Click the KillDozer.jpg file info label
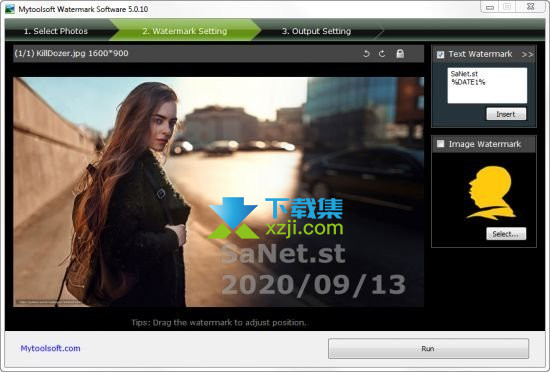The height and width of the screenshot is (372, 550). [x=72, y=53]
